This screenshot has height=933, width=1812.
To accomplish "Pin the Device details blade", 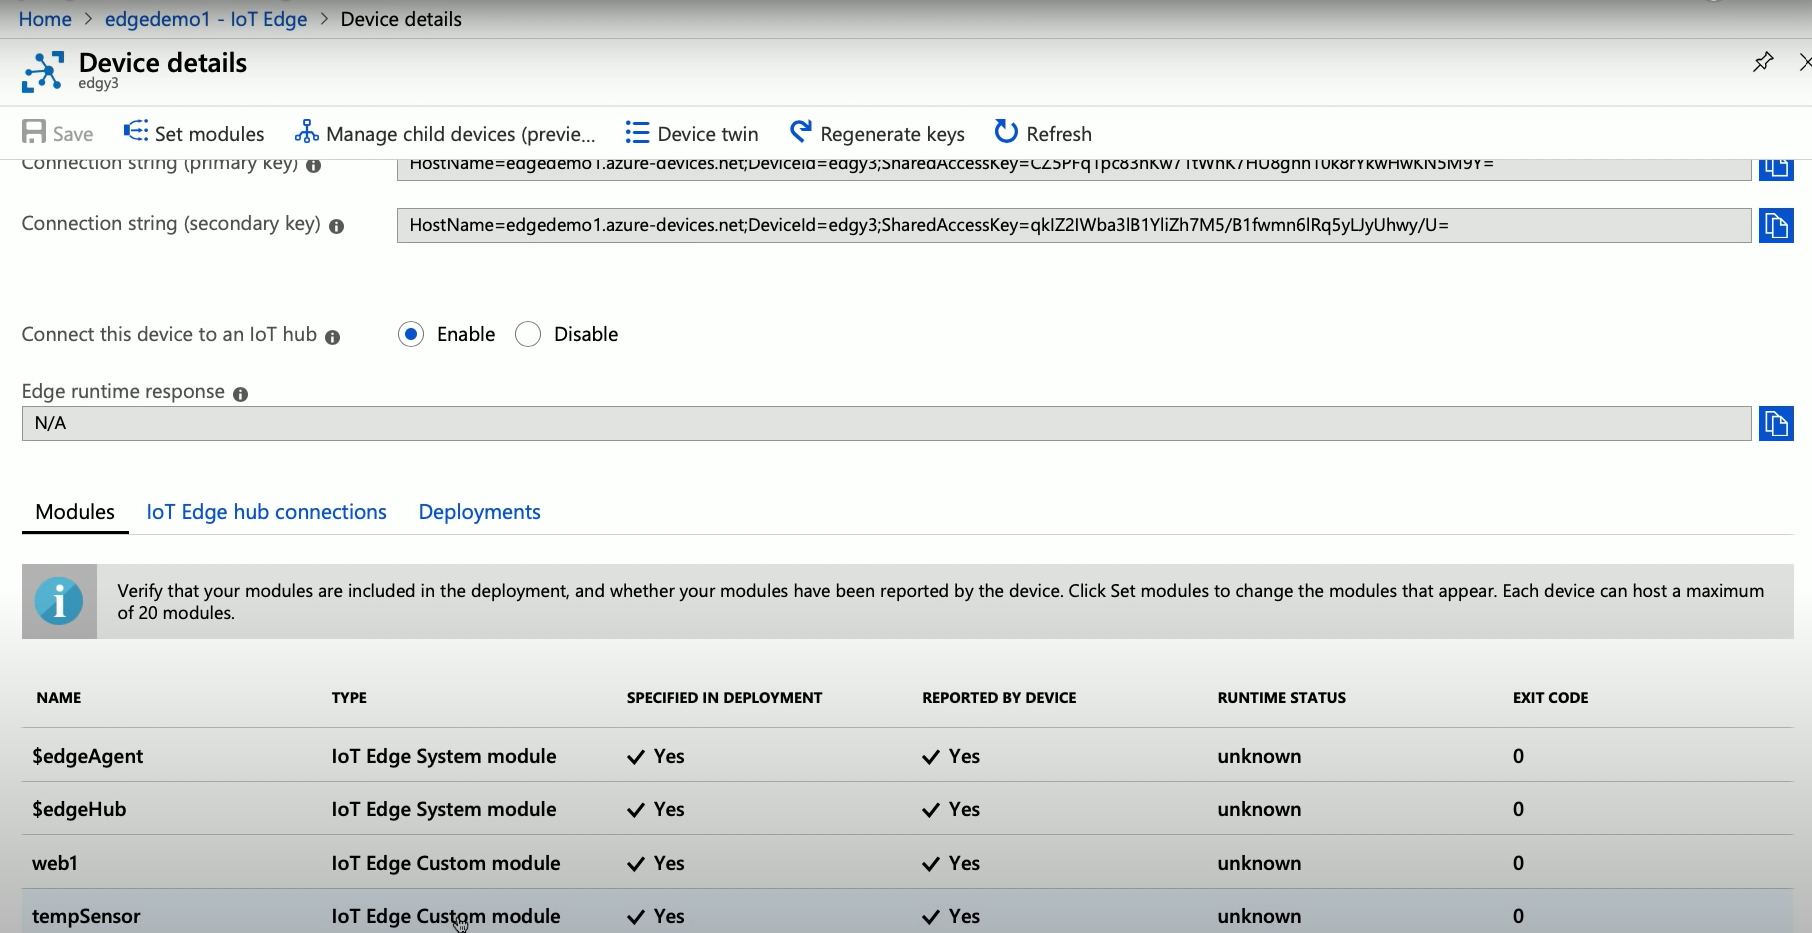I will [1763, 62].
